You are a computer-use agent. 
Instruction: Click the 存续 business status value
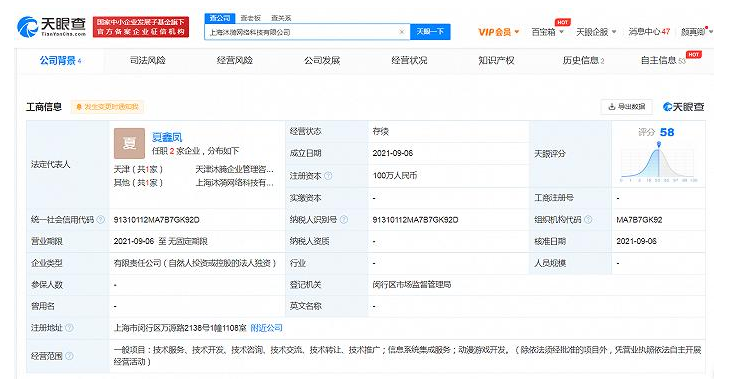point(380,132)
